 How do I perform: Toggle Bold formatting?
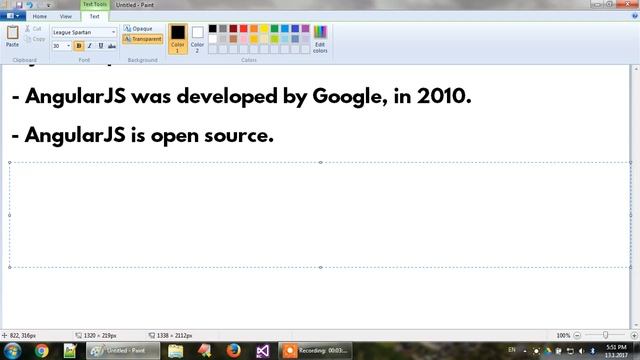(79, 46)
